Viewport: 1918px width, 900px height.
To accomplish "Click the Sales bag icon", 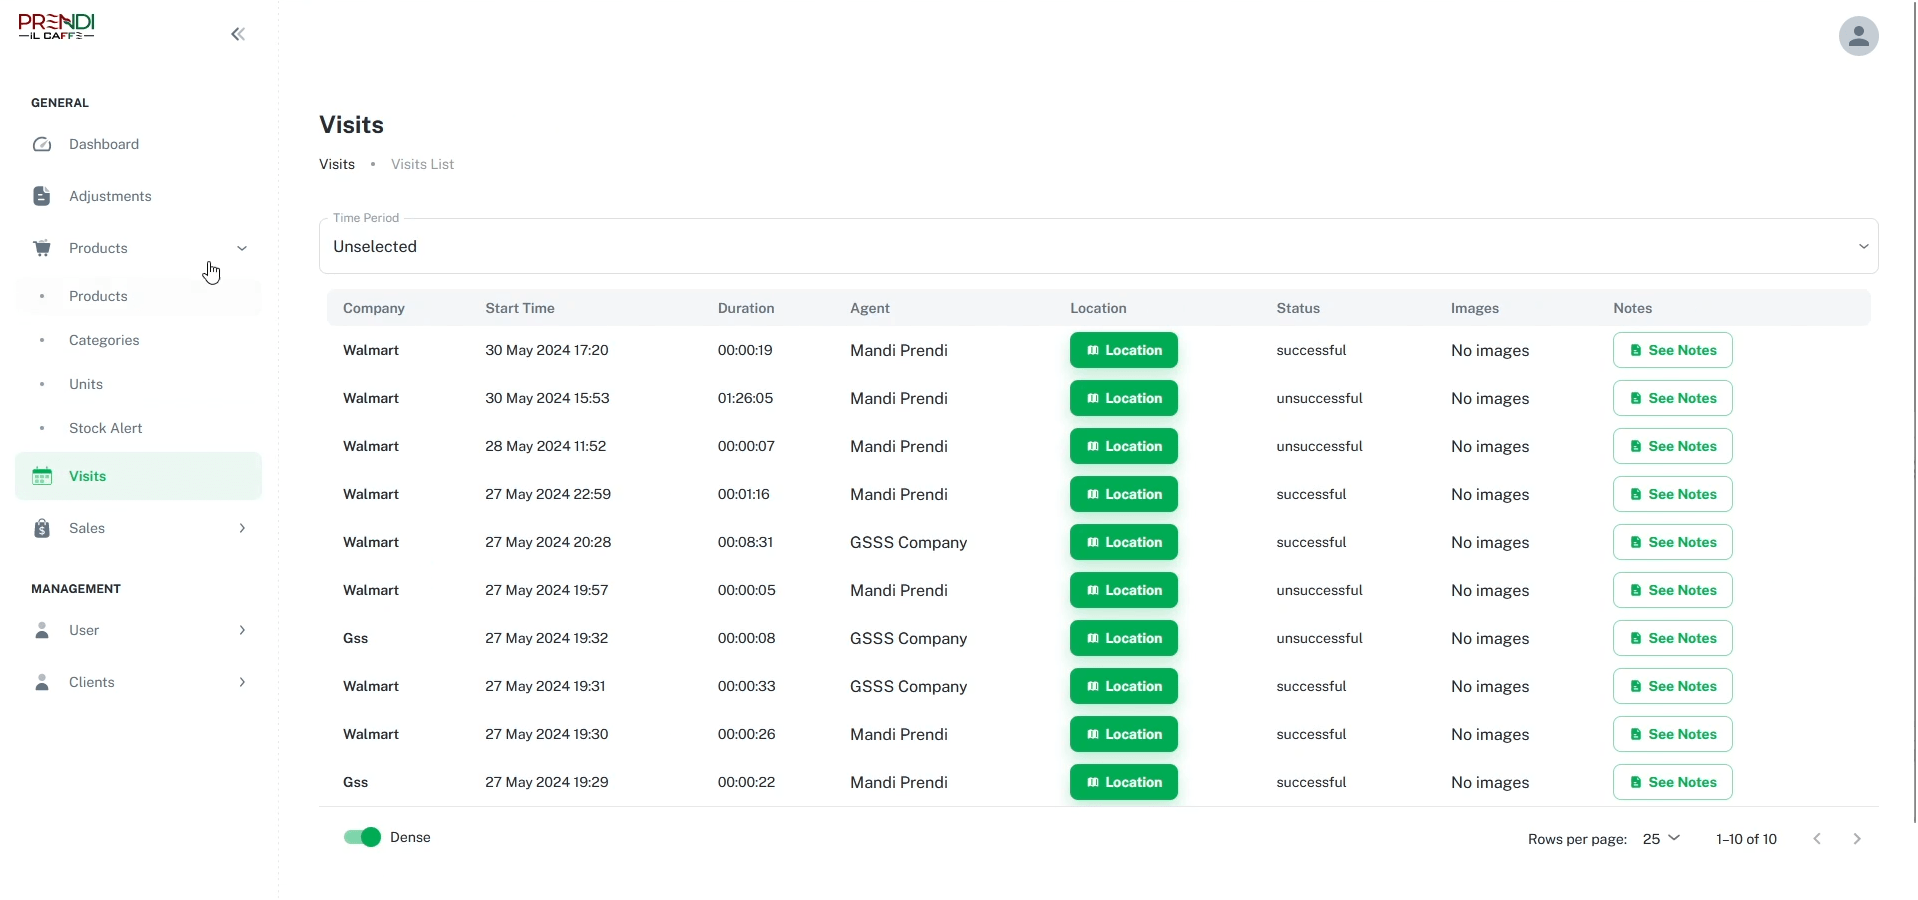I will (x=42, y=528).
